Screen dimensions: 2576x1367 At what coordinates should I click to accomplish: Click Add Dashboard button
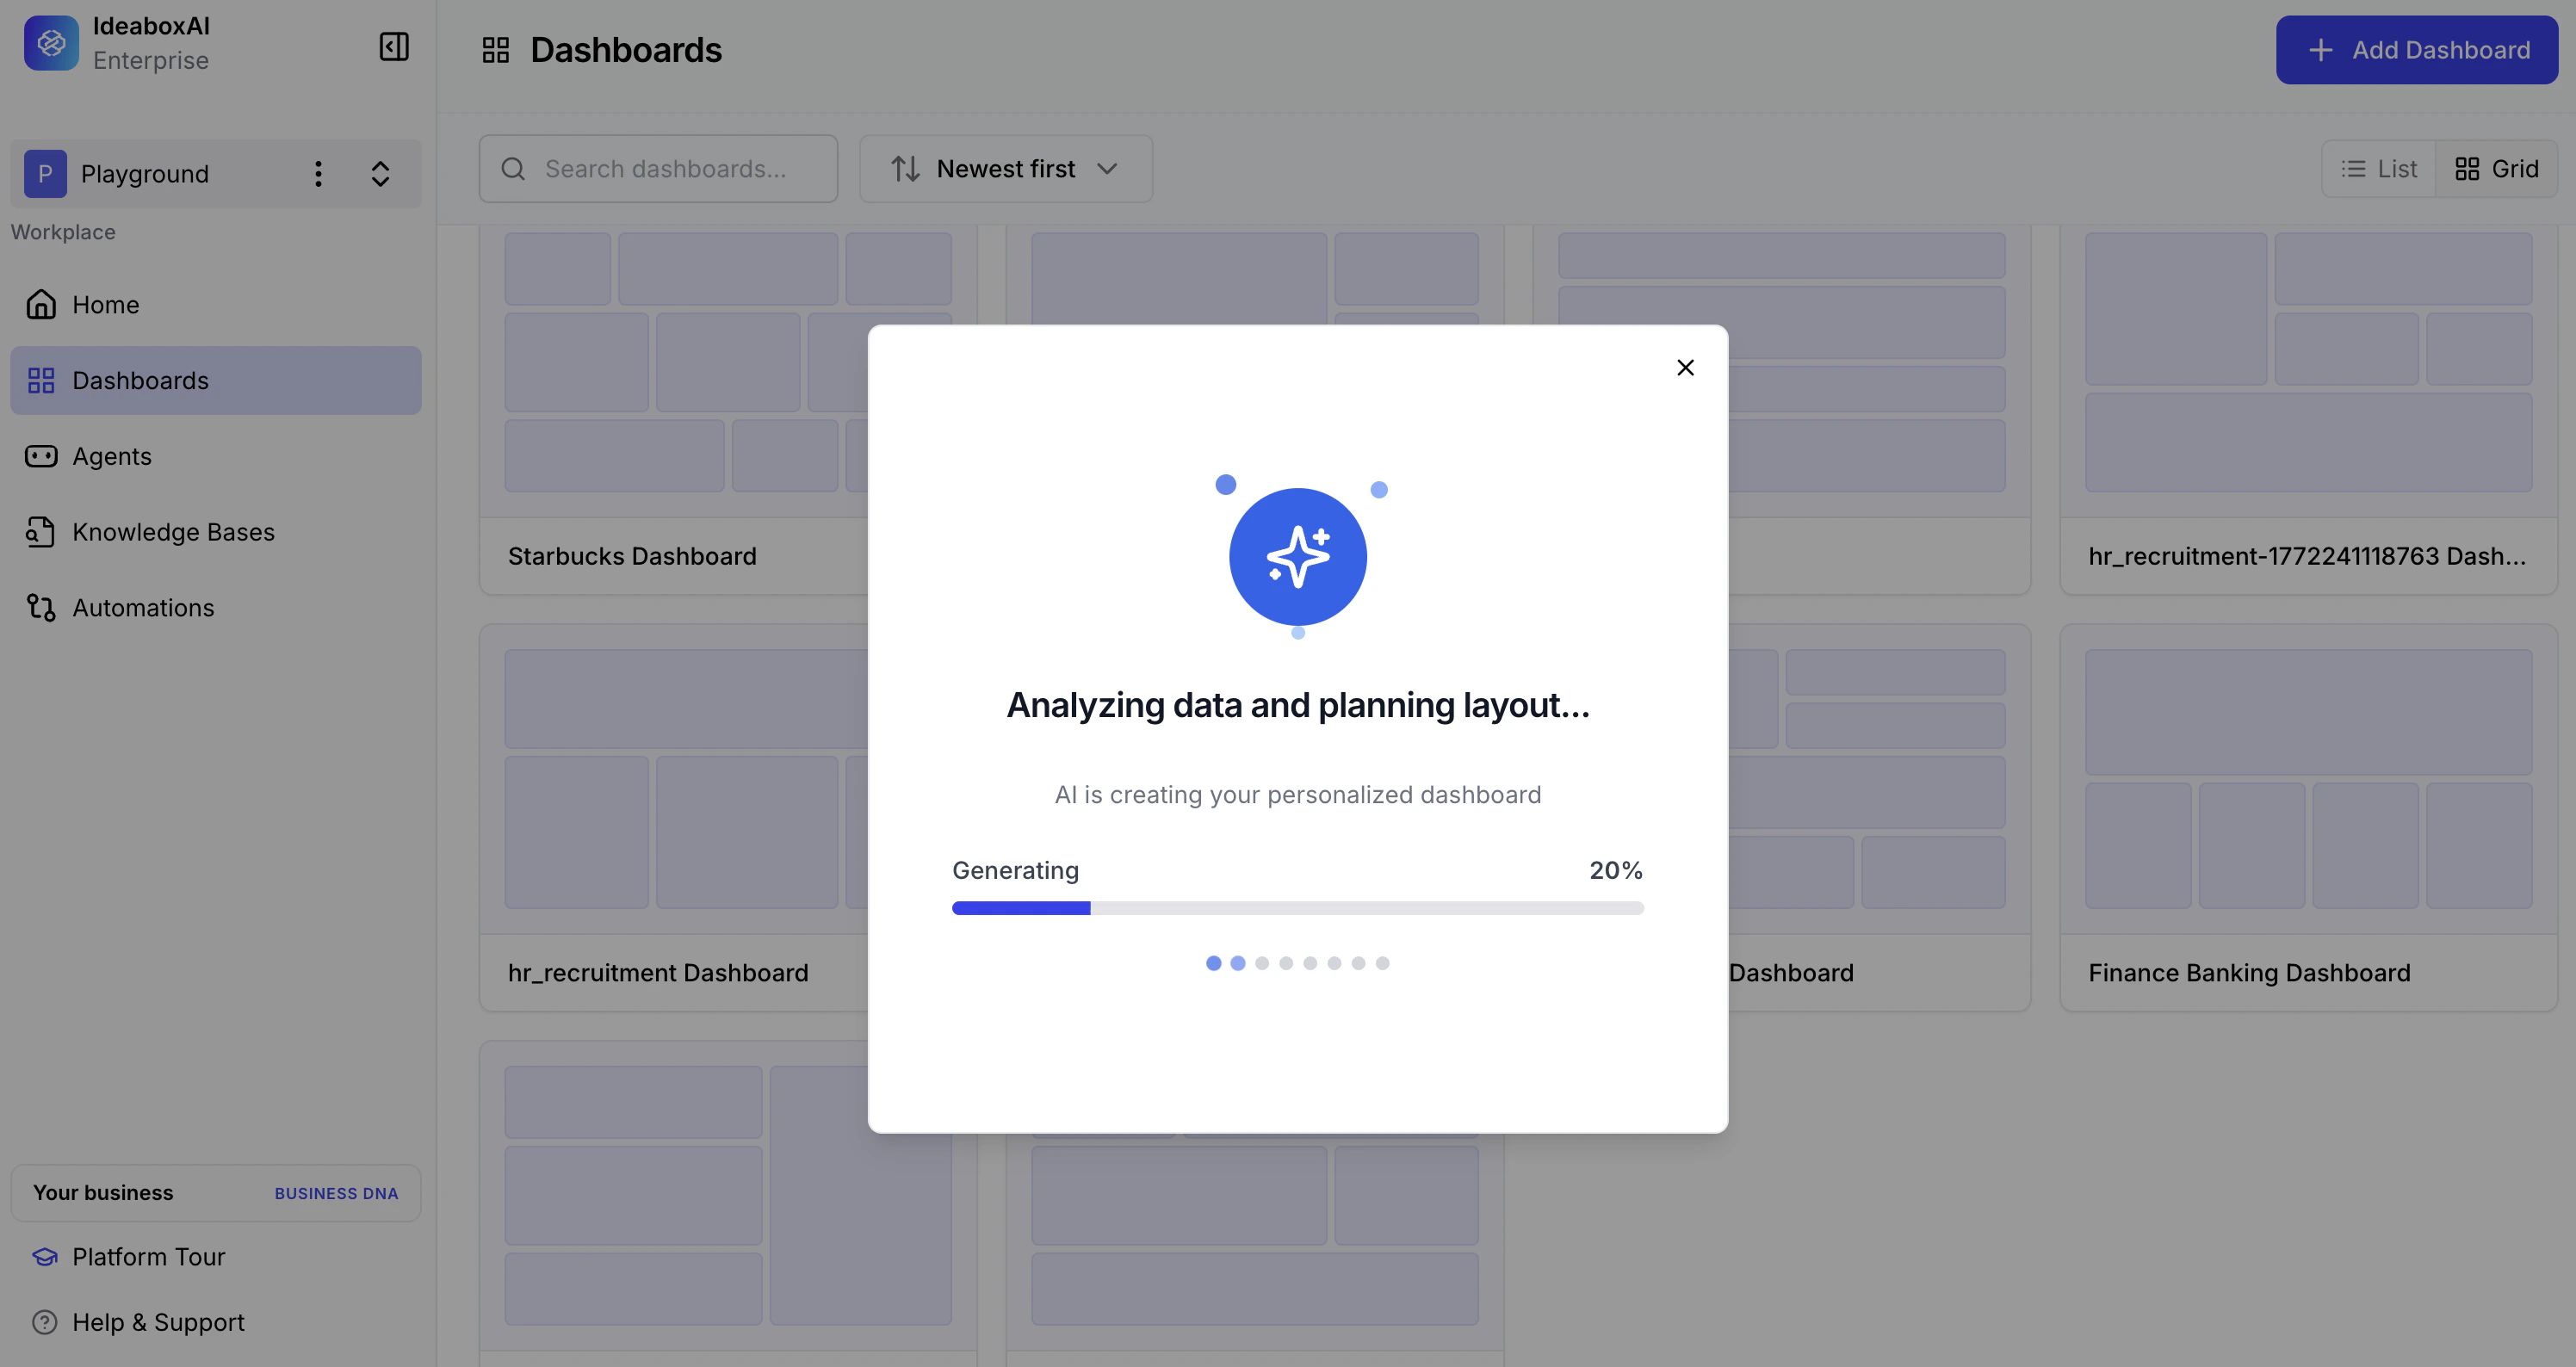pos(2416,50)
